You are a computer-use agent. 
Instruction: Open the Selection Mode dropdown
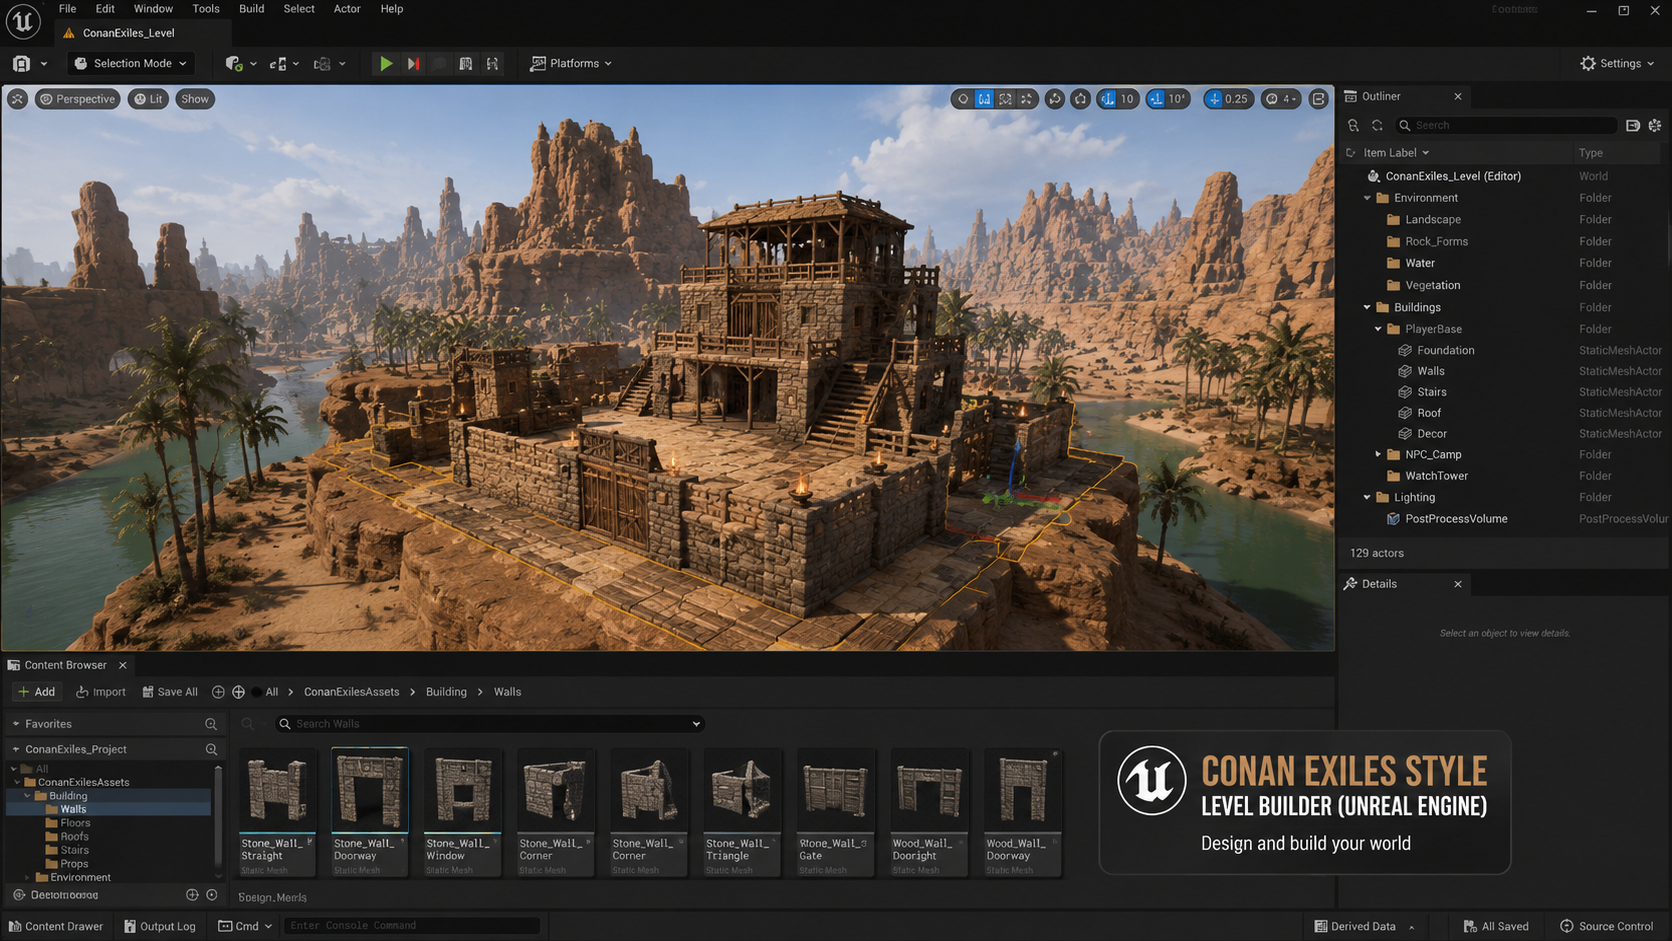tap(130, 63)
